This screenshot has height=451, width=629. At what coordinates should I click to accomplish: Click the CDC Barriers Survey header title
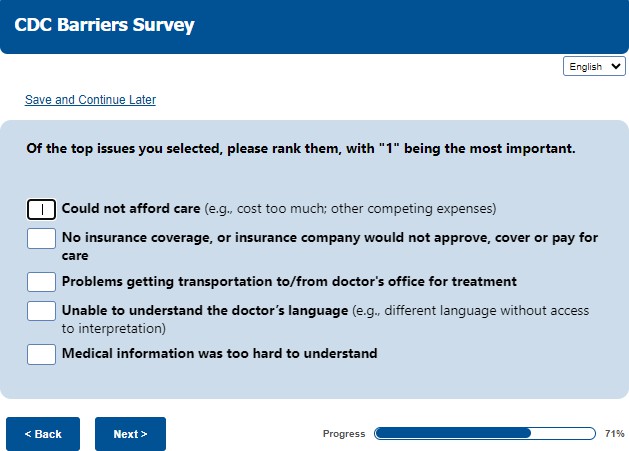point(105,25)
